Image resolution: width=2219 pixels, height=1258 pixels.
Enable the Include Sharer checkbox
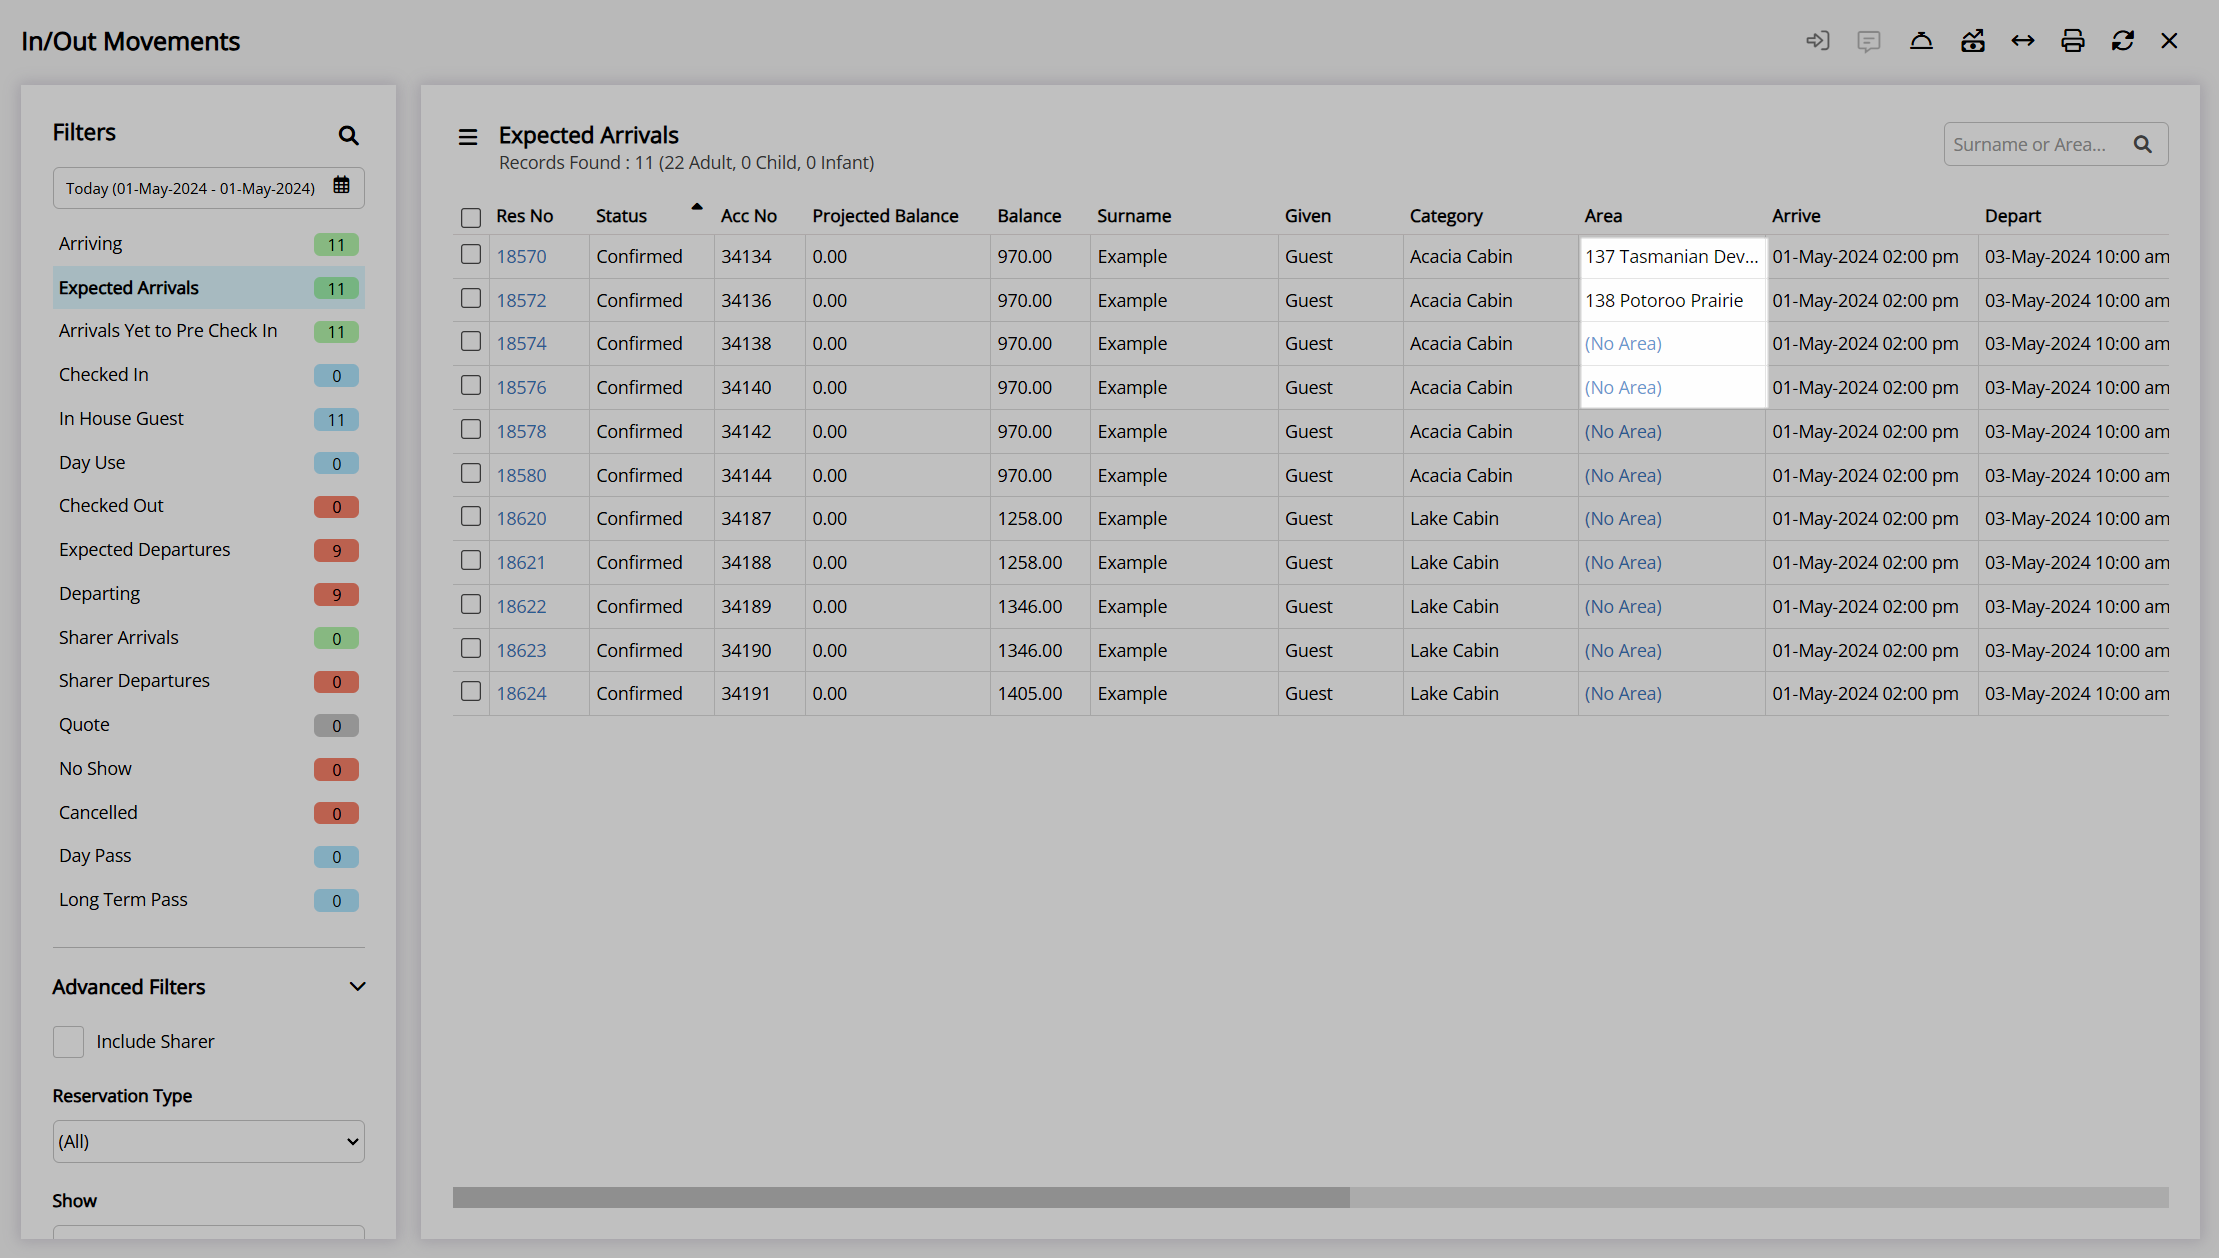coord(68,1042)
